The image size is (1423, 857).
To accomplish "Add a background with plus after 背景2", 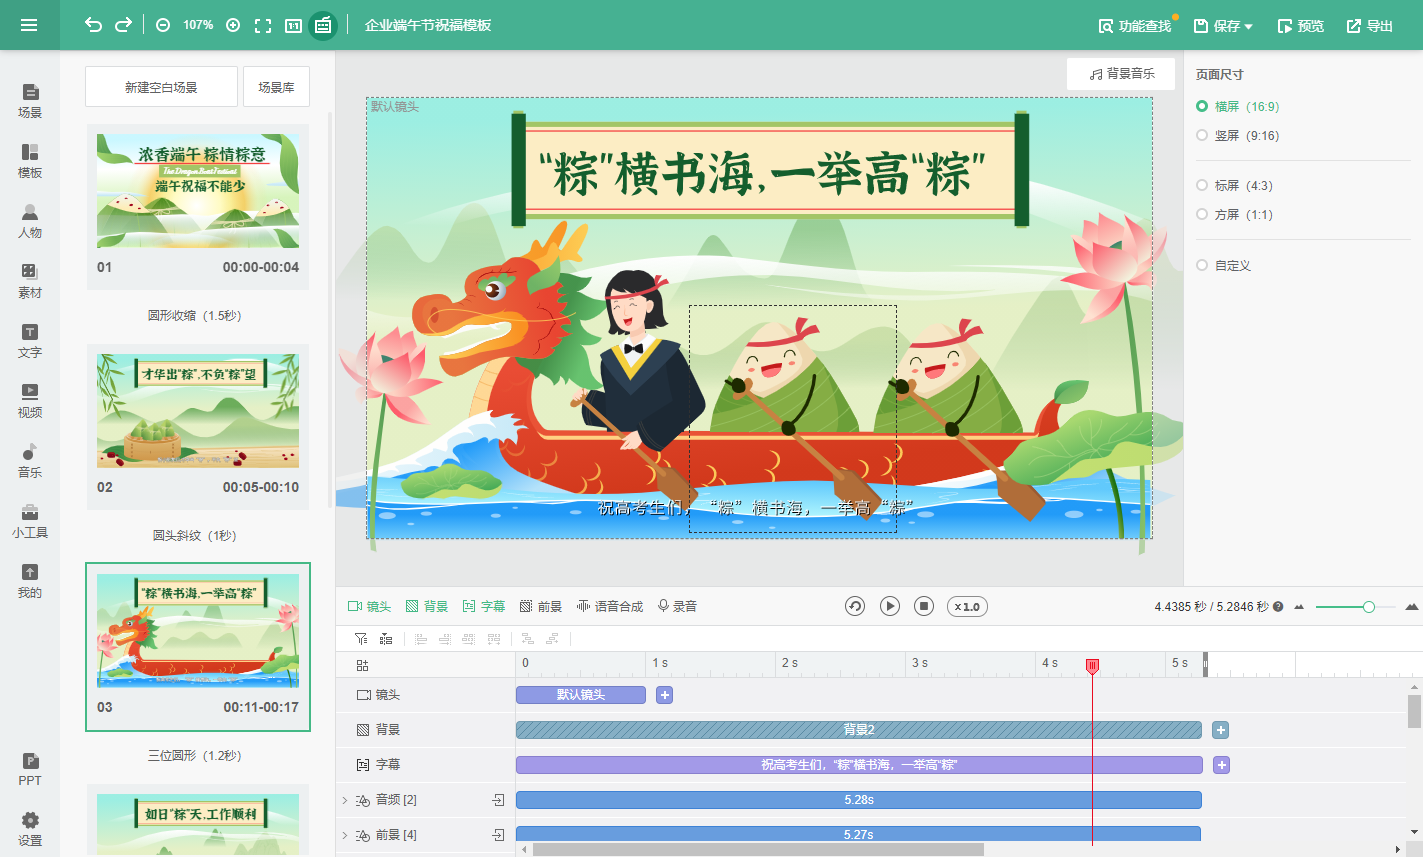I will [x=1220, y=730].
